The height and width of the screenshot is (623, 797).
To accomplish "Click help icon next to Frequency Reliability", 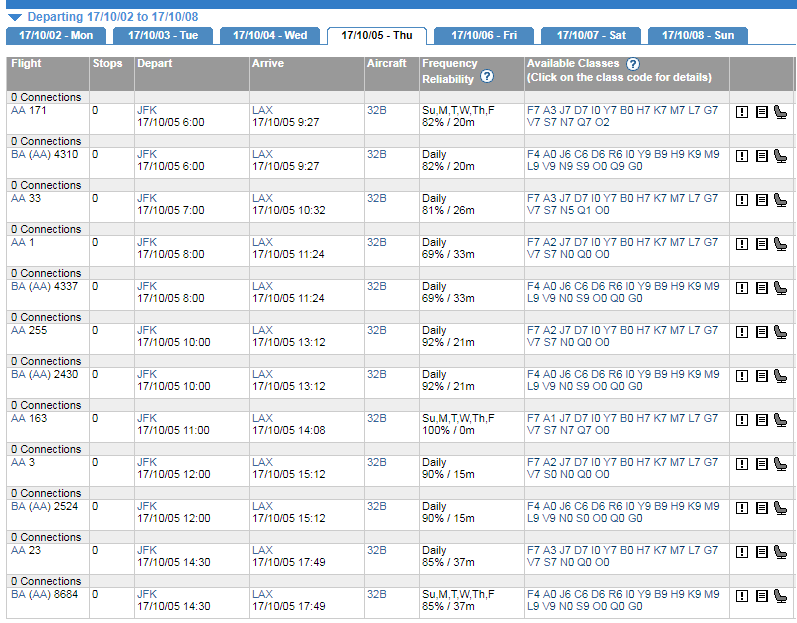I will pos(487,77).
